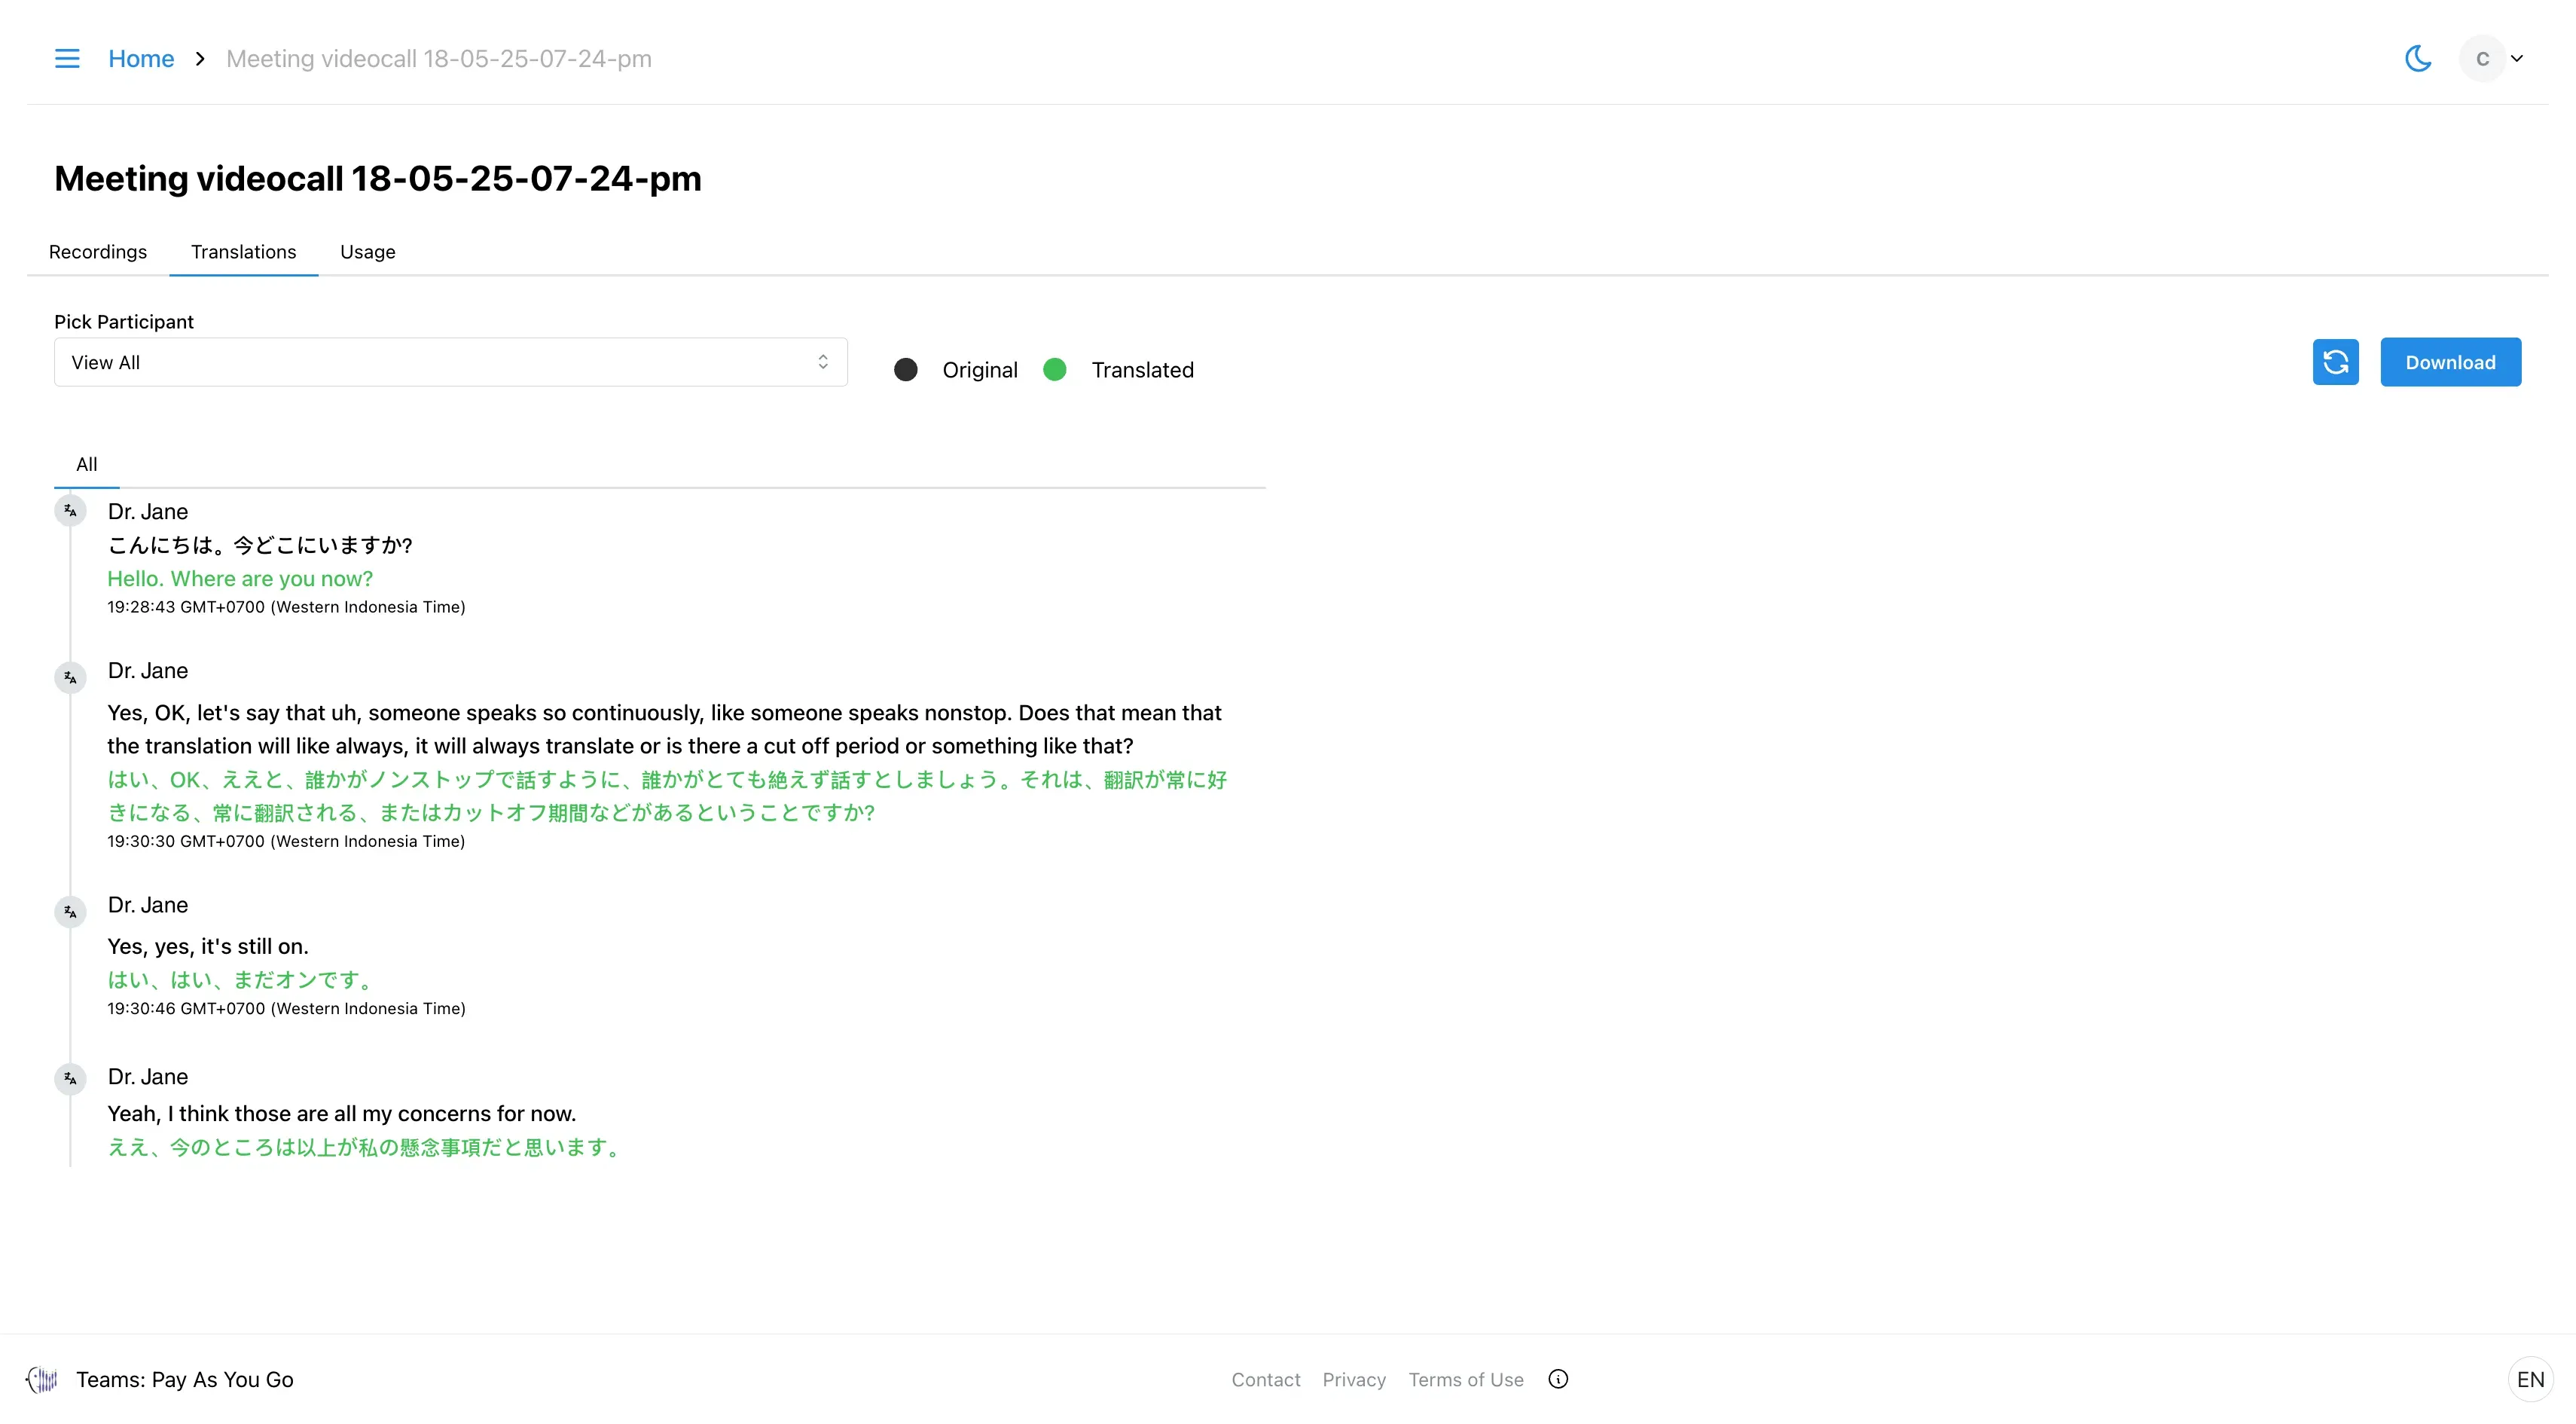Viewport: 2576px width, 1424px height.
Task: Click the translated text 'Hello. Where are you now?'
Action: click(x=240, y=579)
